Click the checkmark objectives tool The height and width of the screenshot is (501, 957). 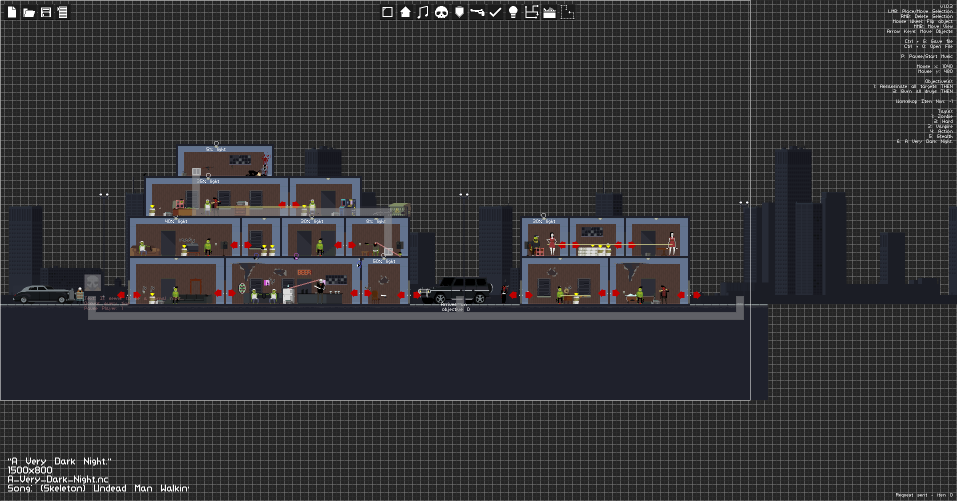495,12
